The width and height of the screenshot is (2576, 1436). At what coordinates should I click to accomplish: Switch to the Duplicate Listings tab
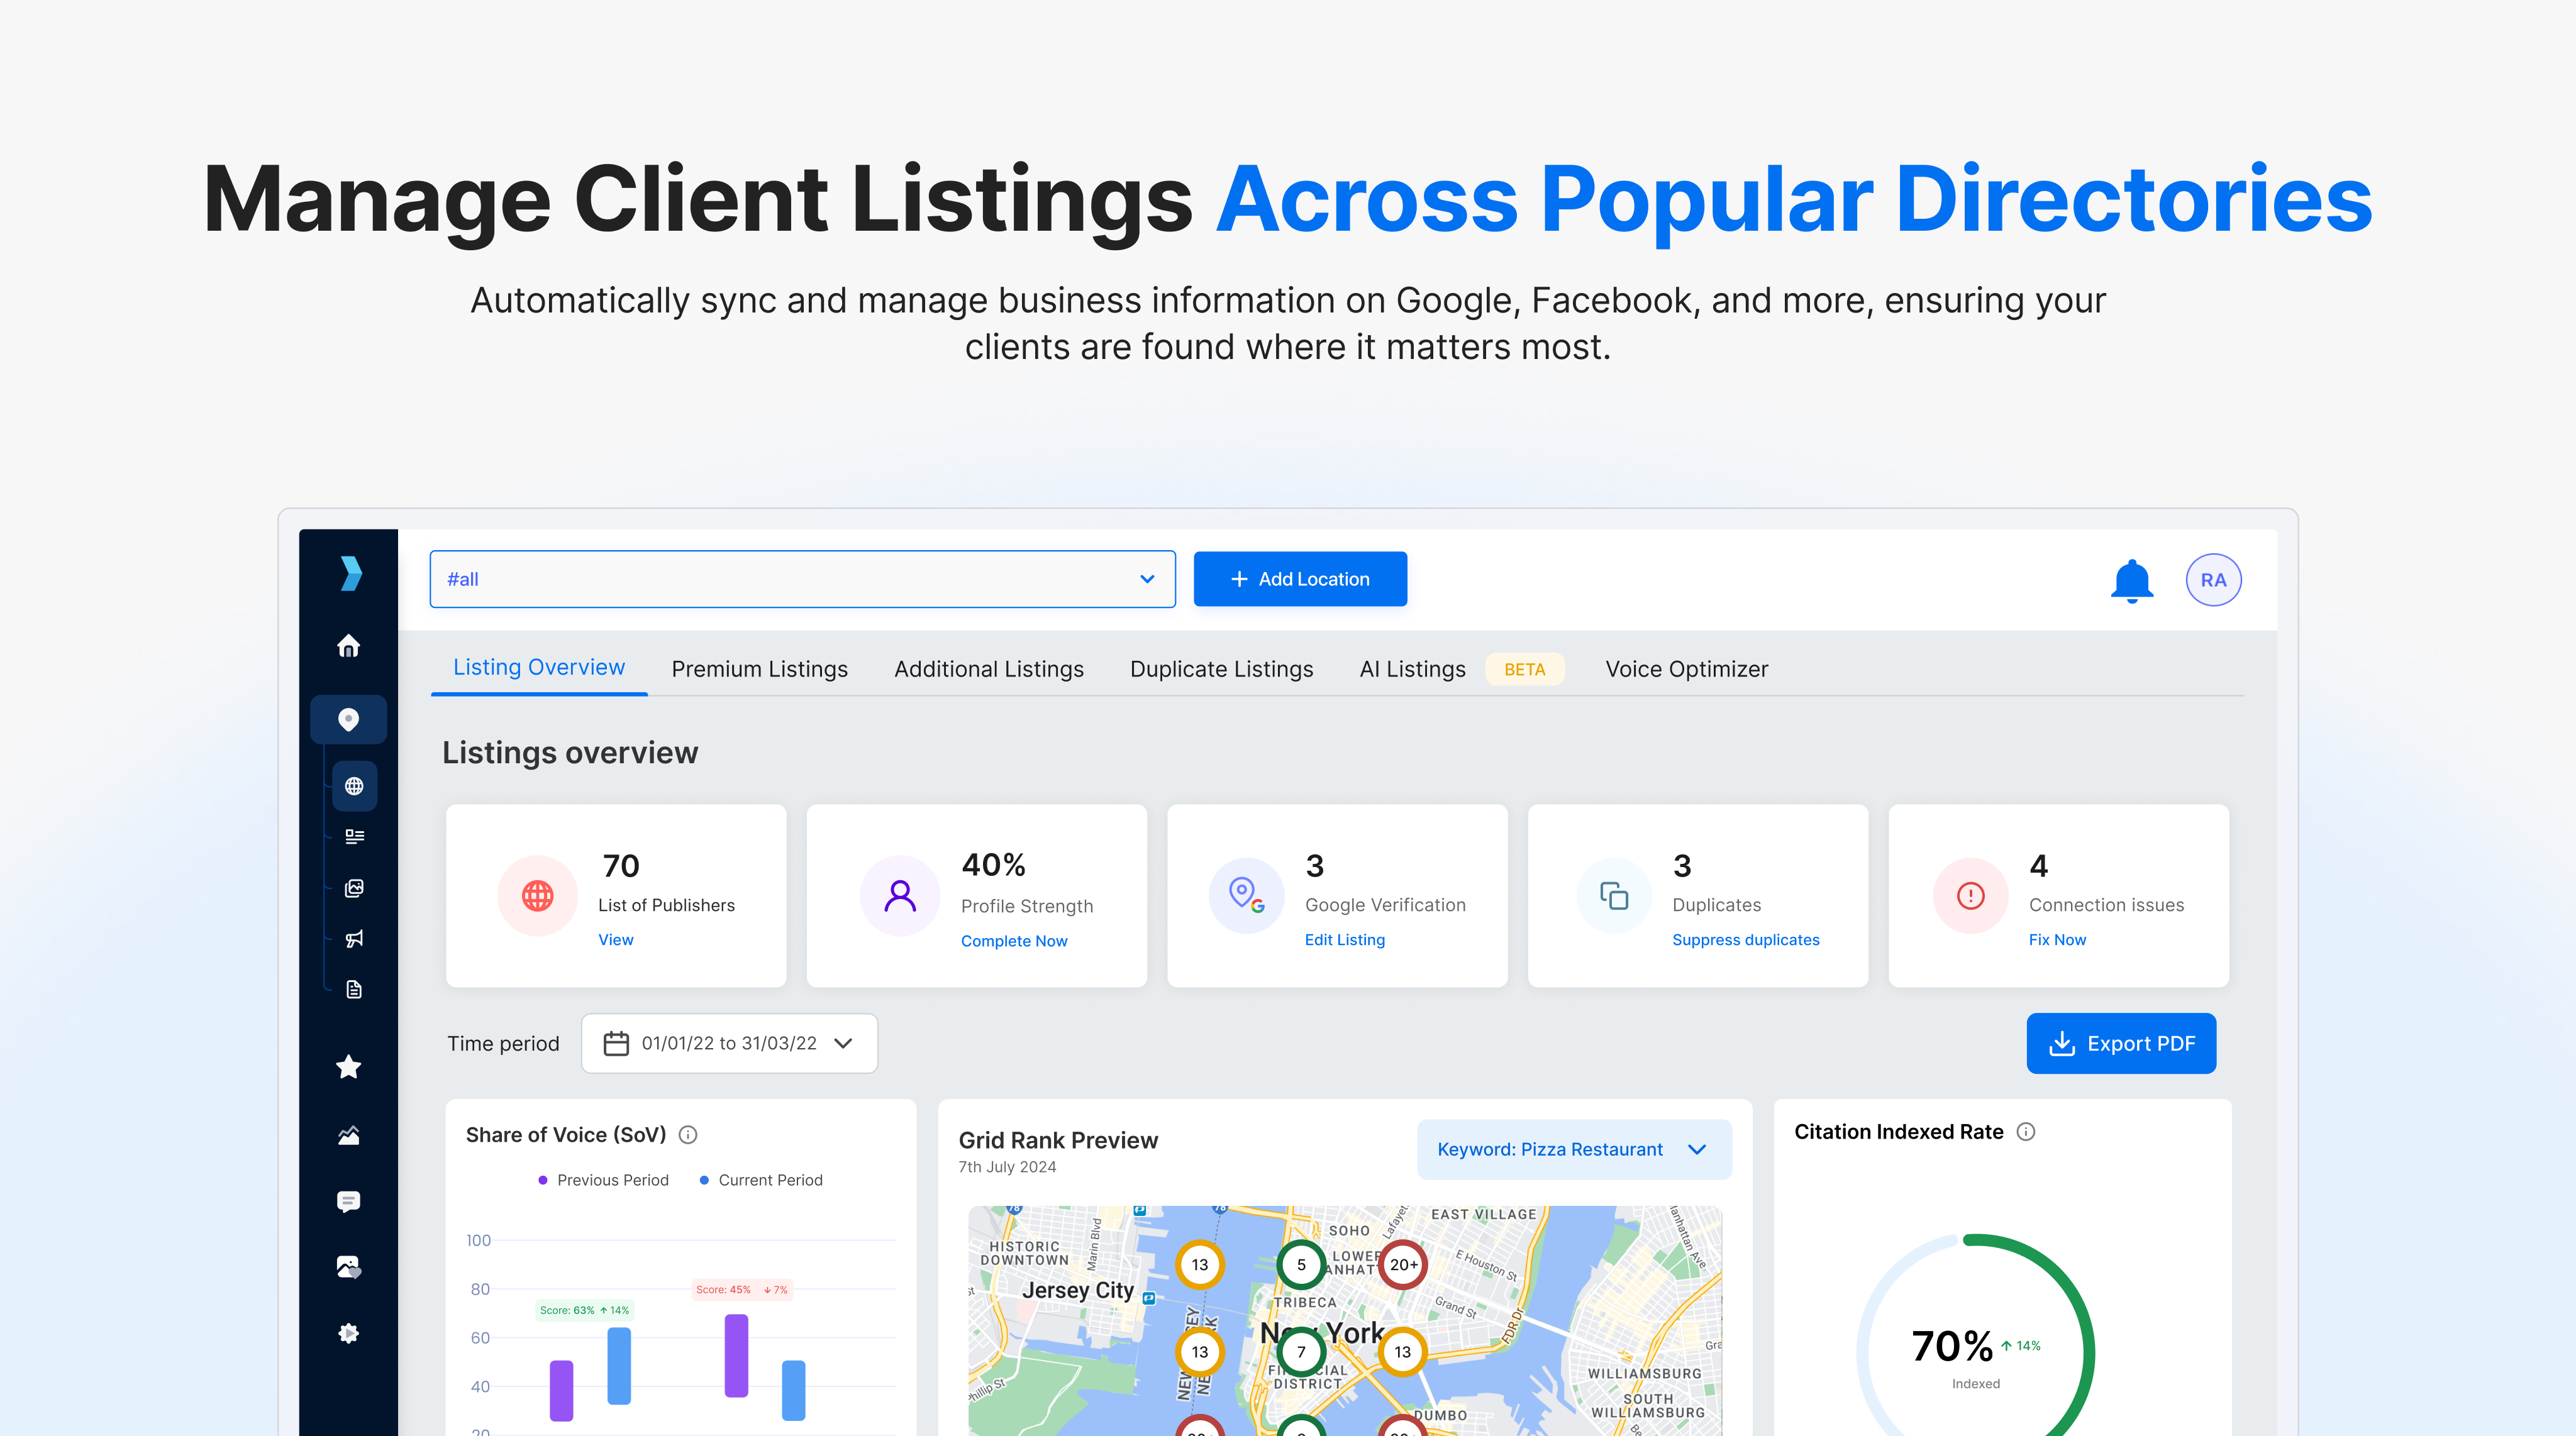(1221, 669)
